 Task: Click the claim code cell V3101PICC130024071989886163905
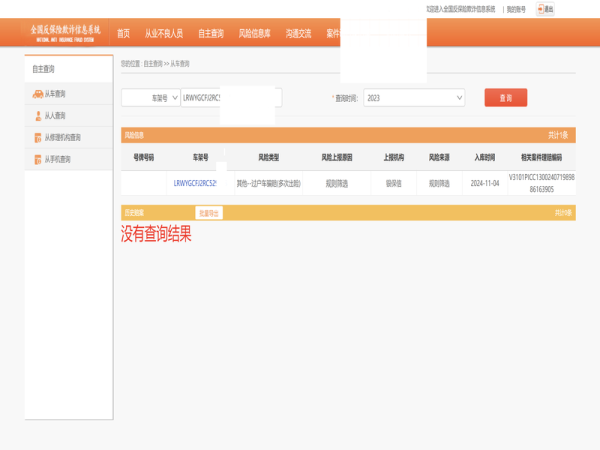(x=541, y=183)
